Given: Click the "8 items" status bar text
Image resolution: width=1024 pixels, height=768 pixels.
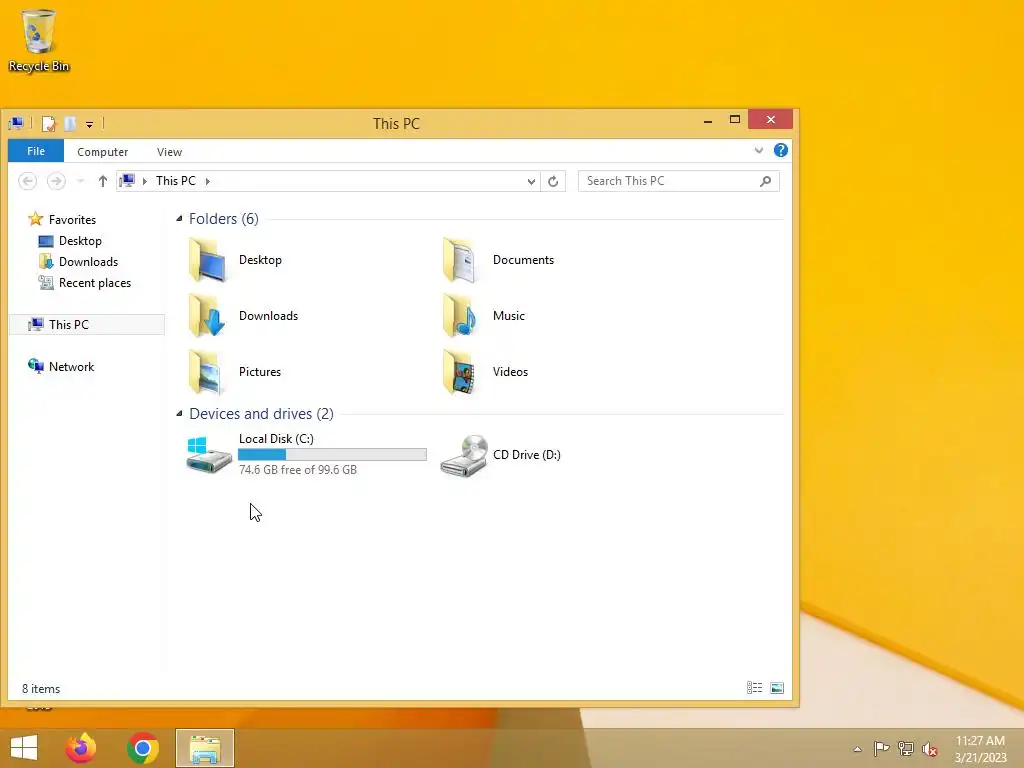Looking at the screenshot, I should pyautogui.click(x=41, y=689).
